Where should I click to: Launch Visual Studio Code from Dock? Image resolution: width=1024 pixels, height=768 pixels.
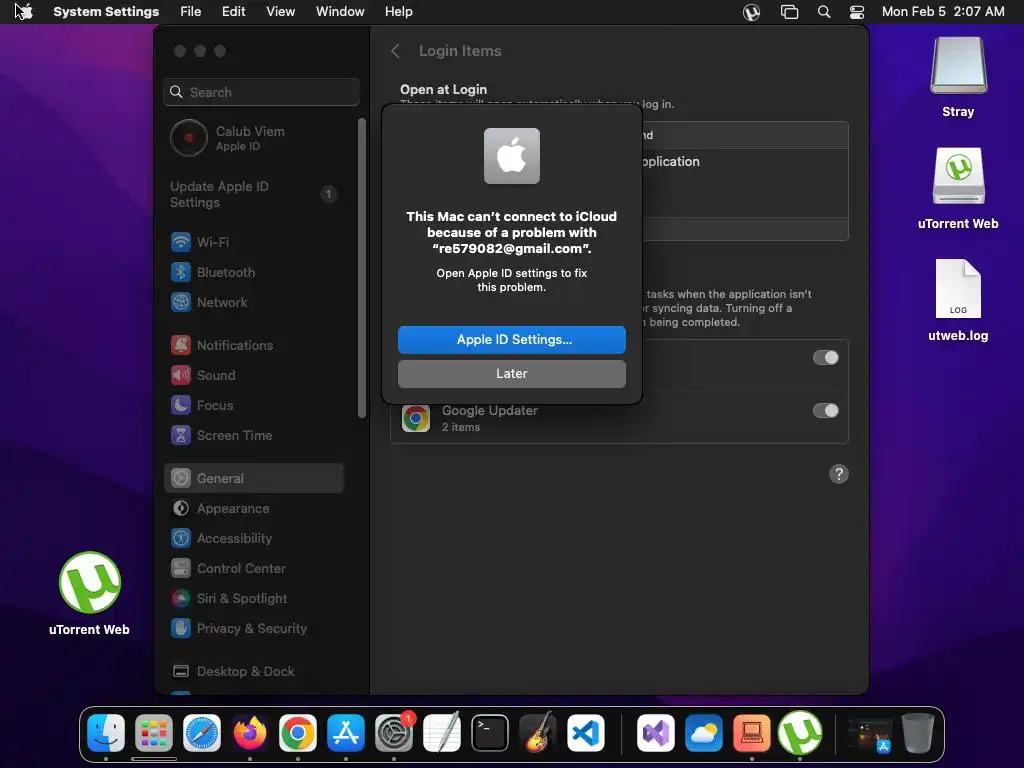(586, 733)
